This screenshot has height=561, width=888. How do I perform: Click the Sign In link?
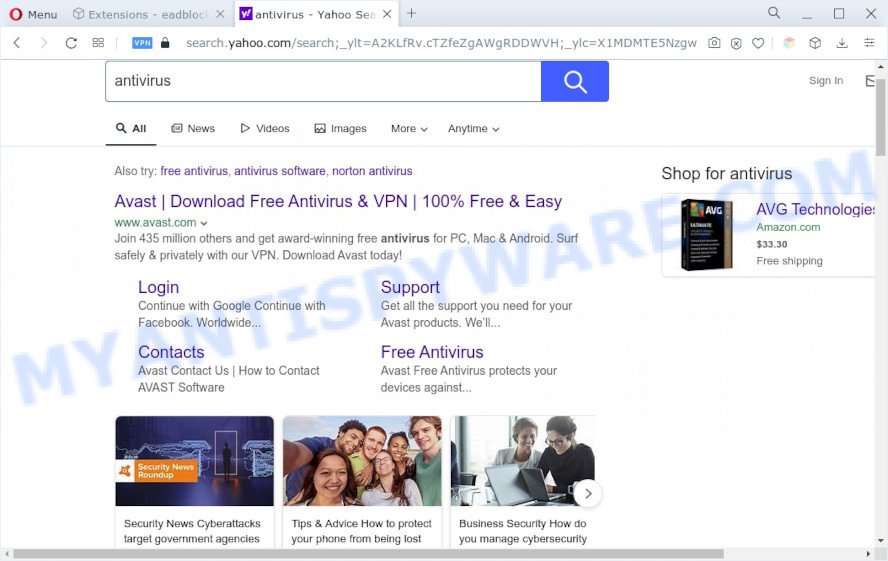click(826, 80)
